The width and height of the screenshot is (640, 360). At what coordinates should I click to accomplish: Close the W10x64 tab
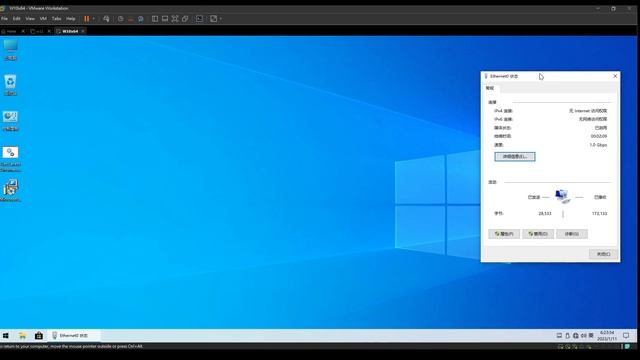click(83, 31)
